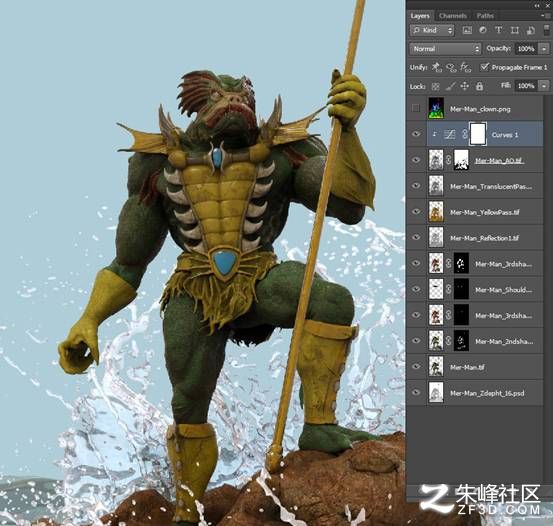The image size is (553, 526).
Task: Click the mask link icon on Mer-Man_AO.tif
Action: pyautogui.click(x=449, y=160)
